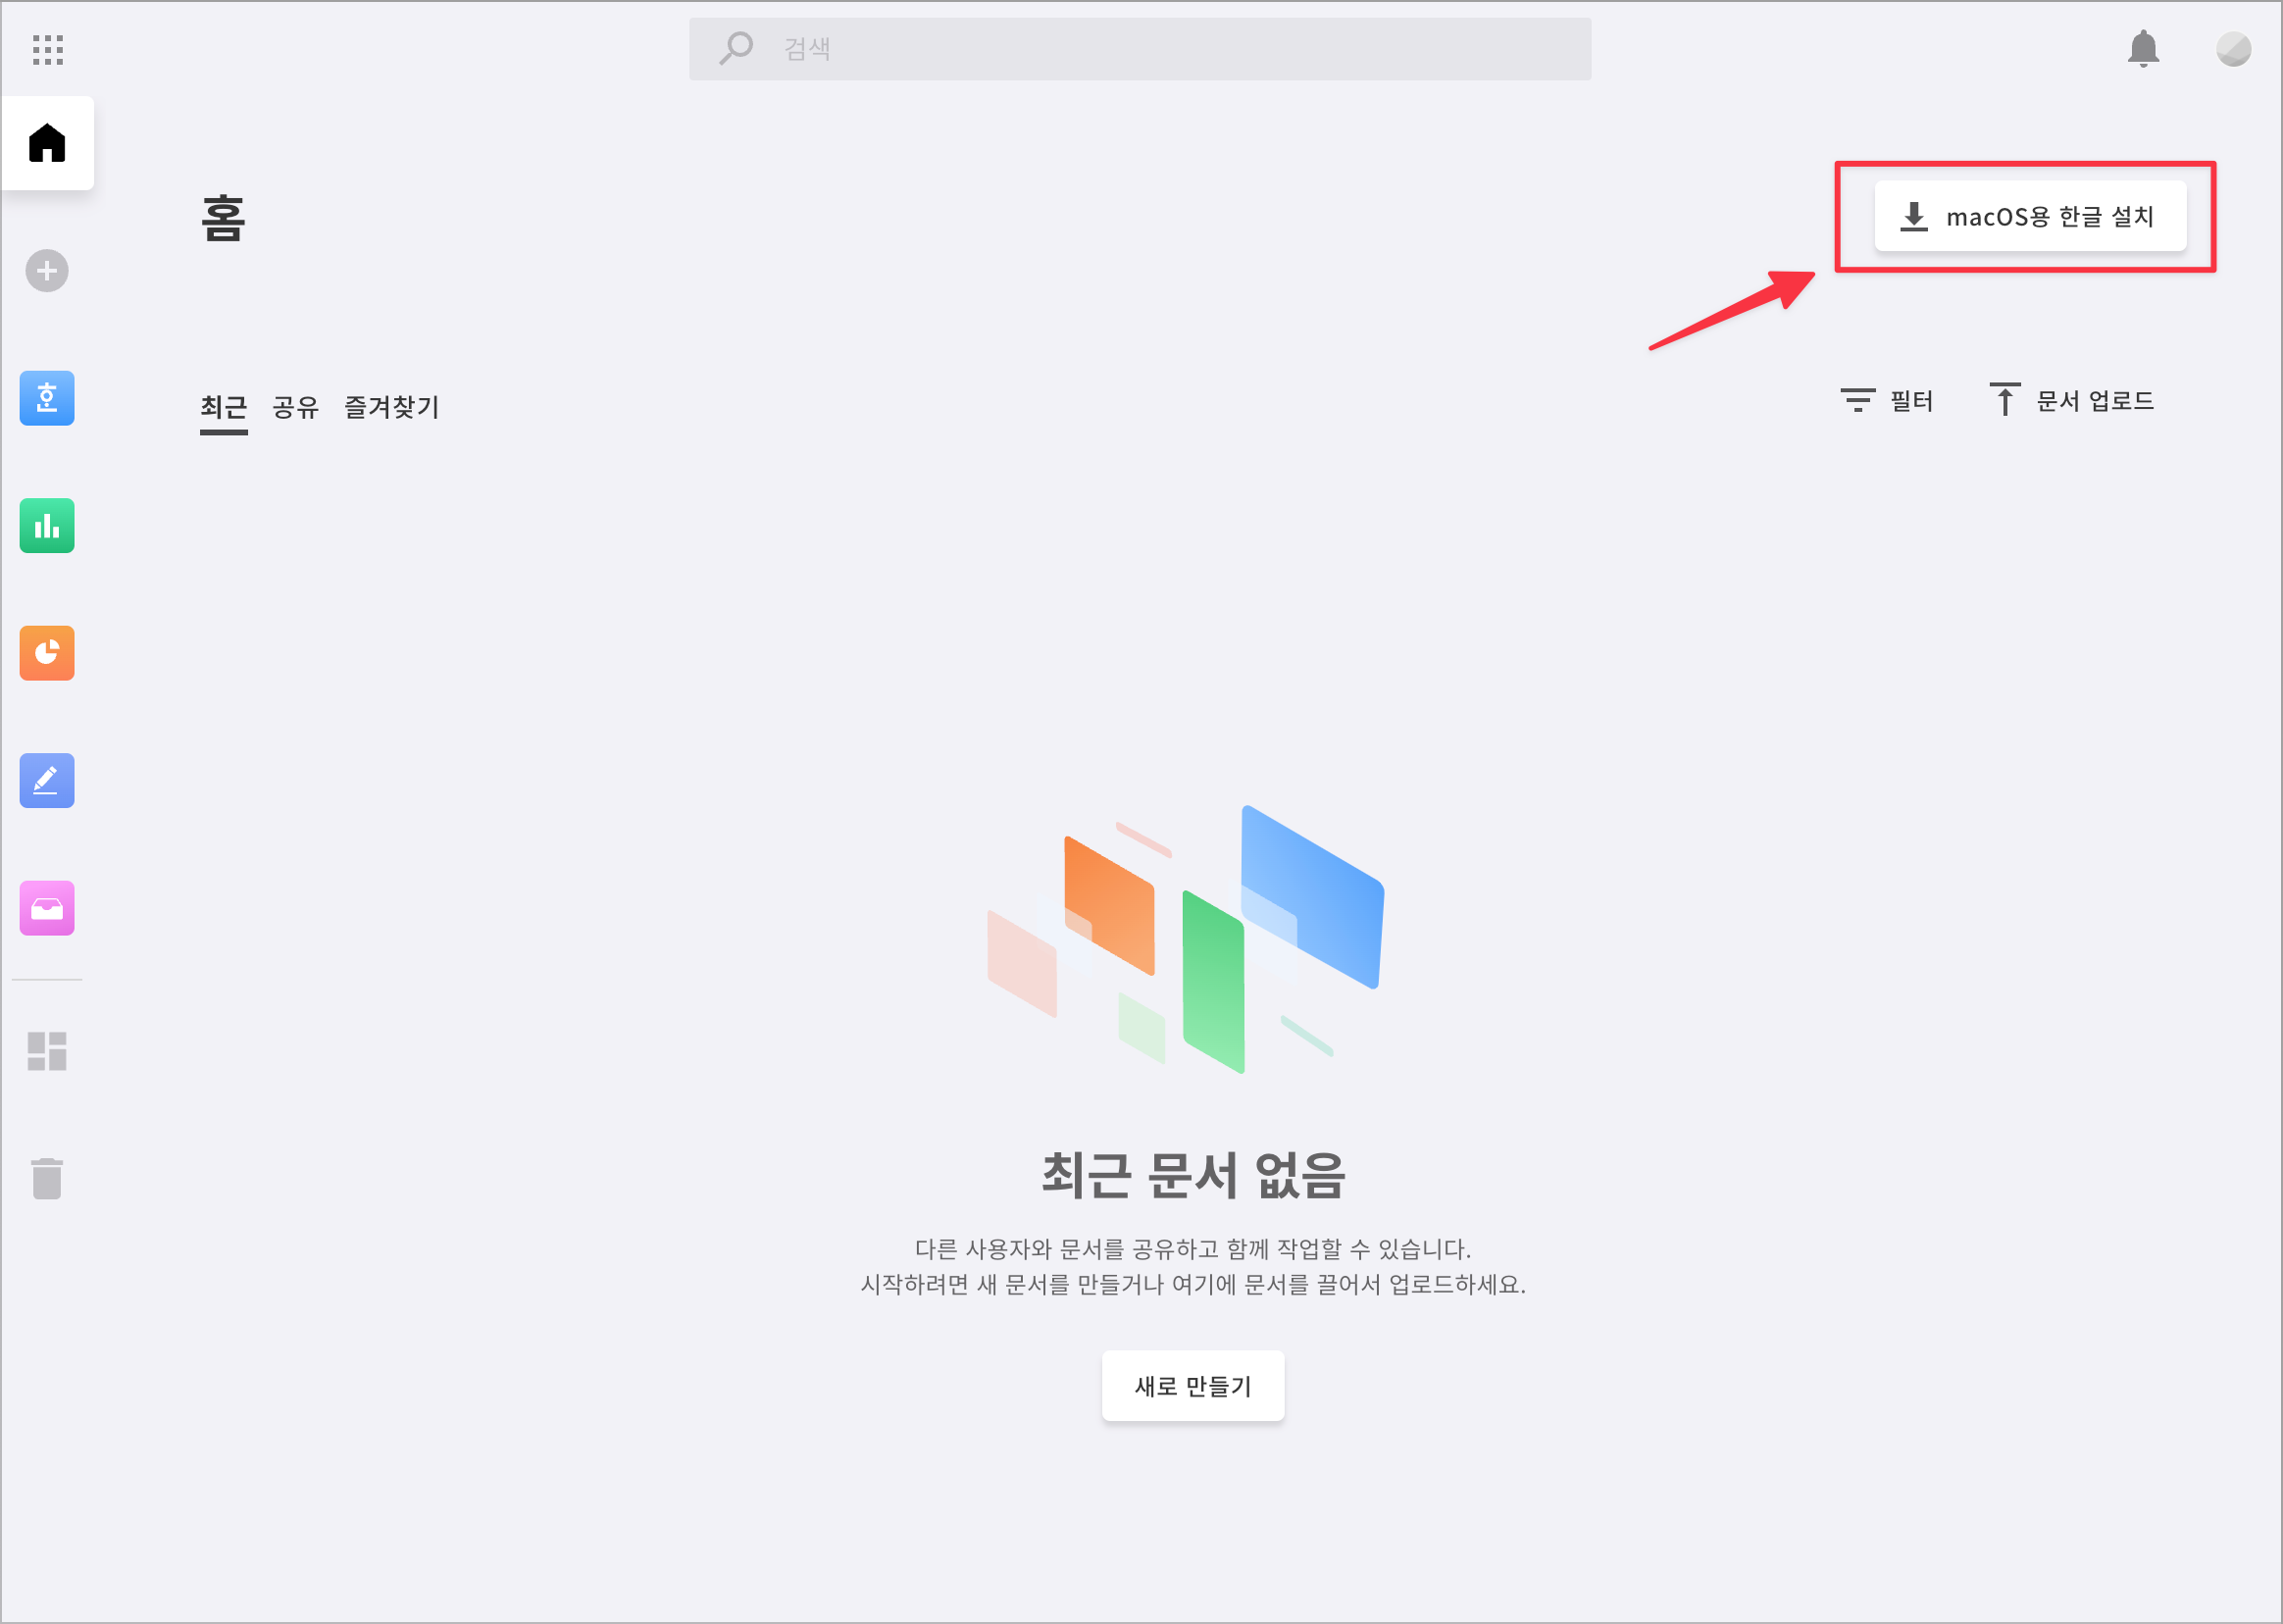
Task: Switch to the 즐겨찾기 tab
Action: coord(392,407)
